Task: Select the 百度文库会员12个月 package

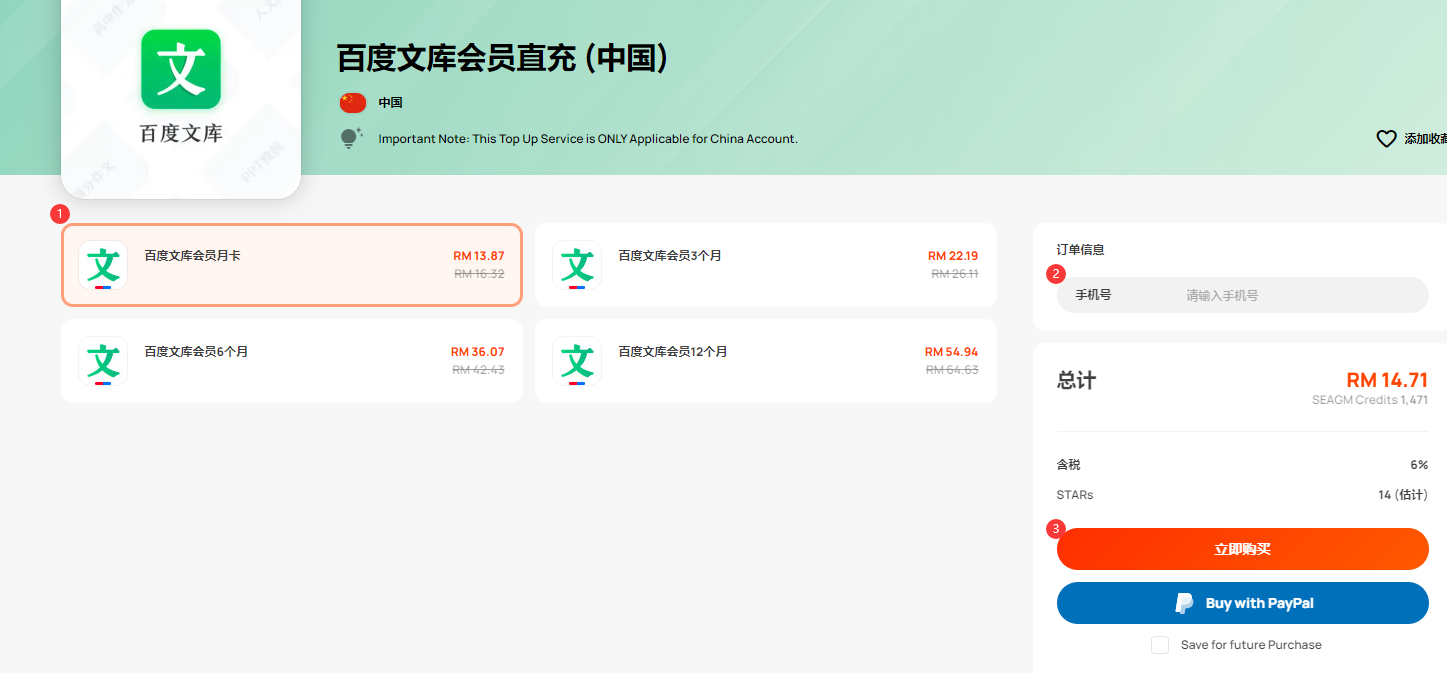Action: (766, 361)
